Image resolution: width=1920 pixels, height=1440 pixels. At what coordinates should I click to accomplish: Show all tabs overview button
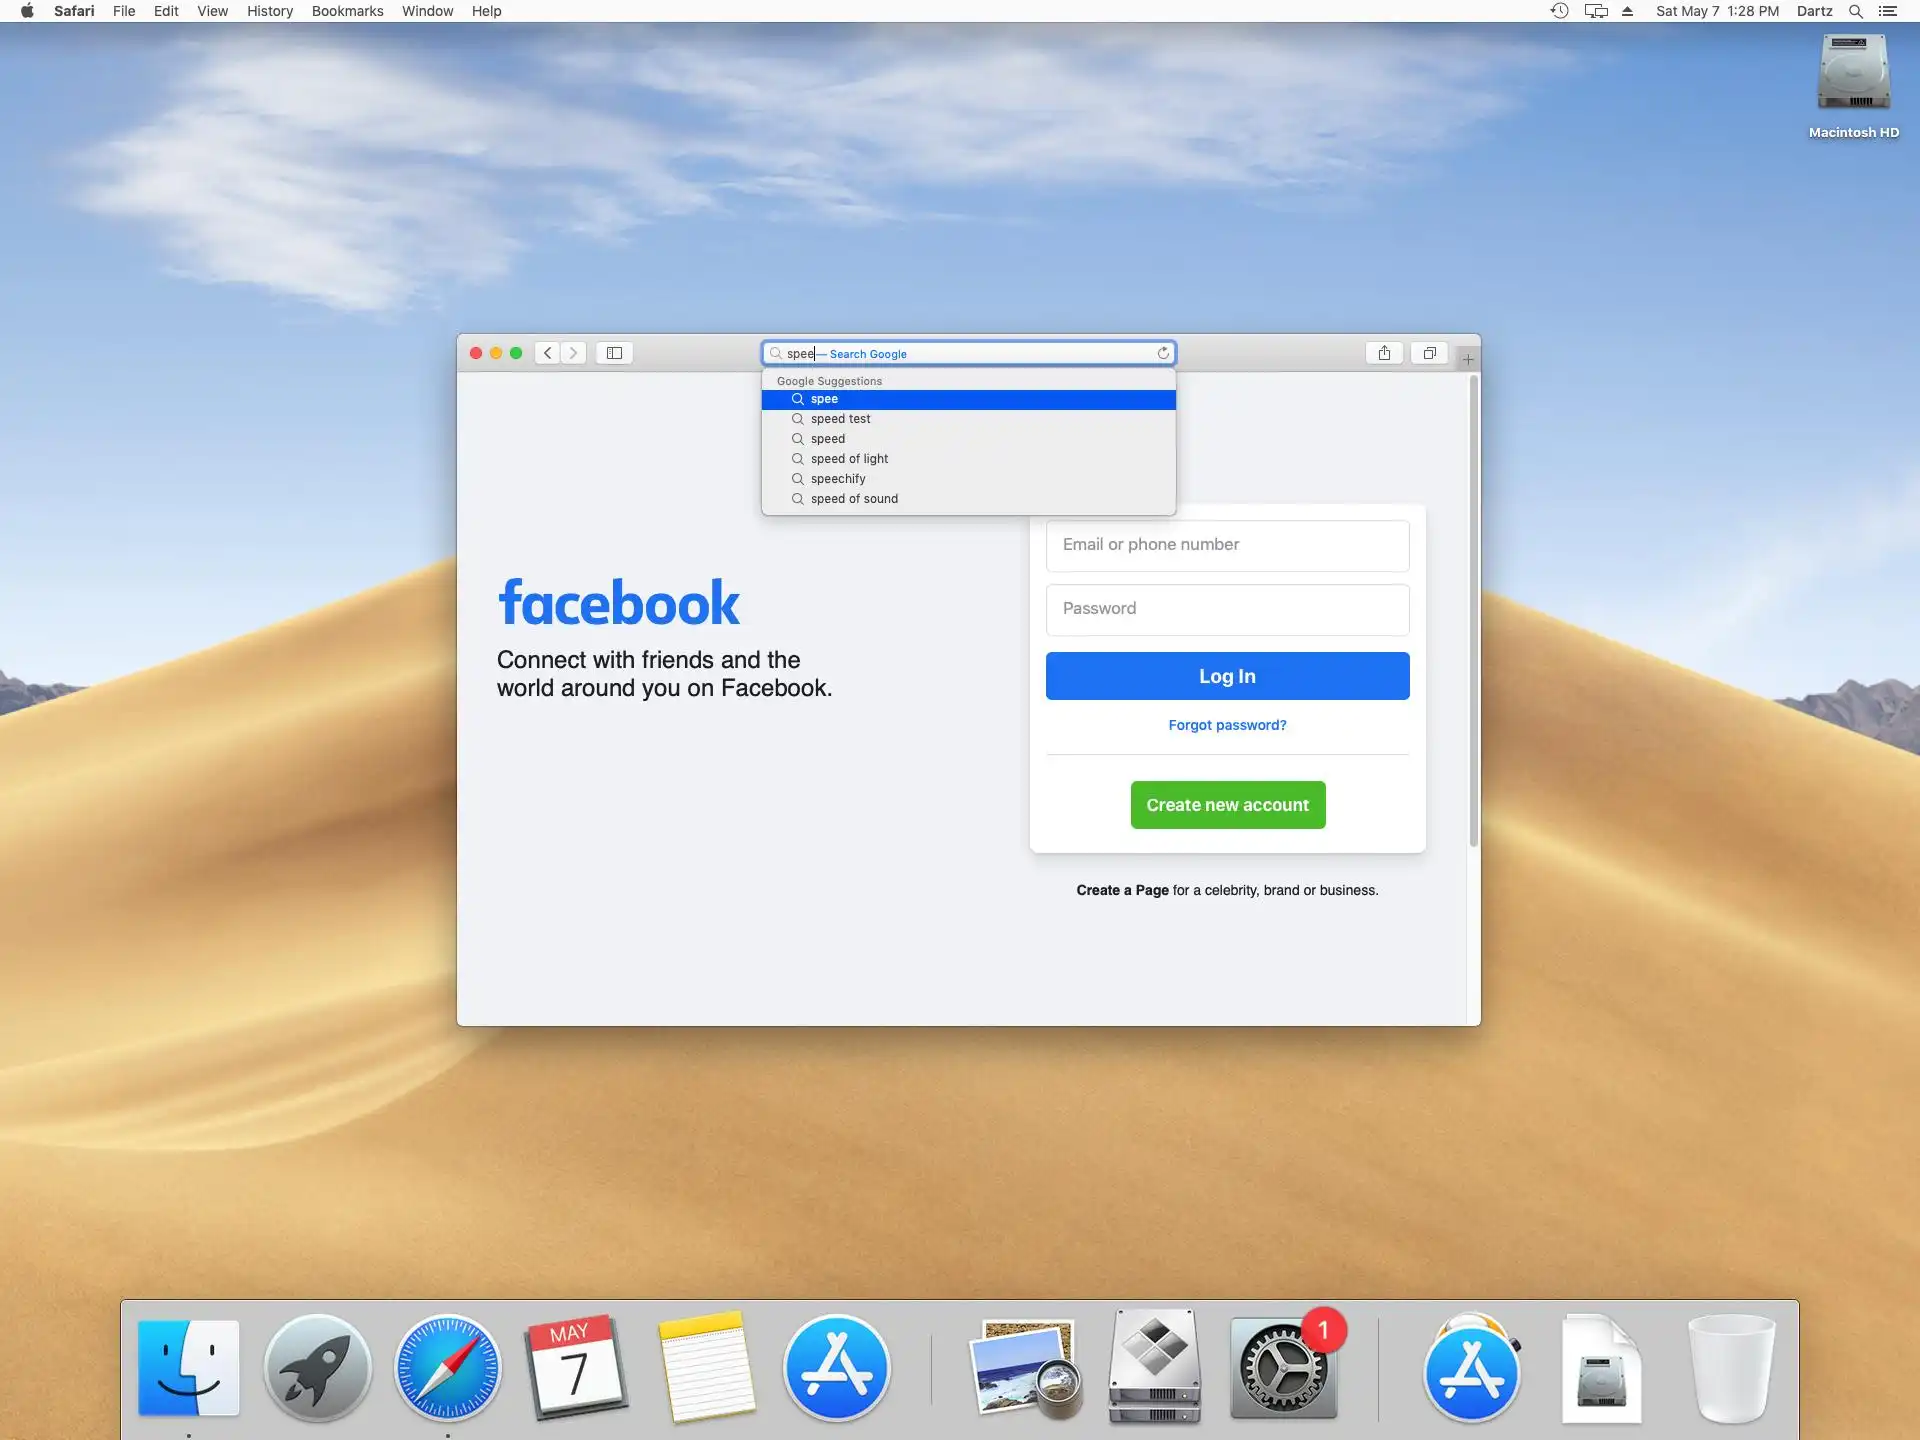click(x=1429, y=353)
